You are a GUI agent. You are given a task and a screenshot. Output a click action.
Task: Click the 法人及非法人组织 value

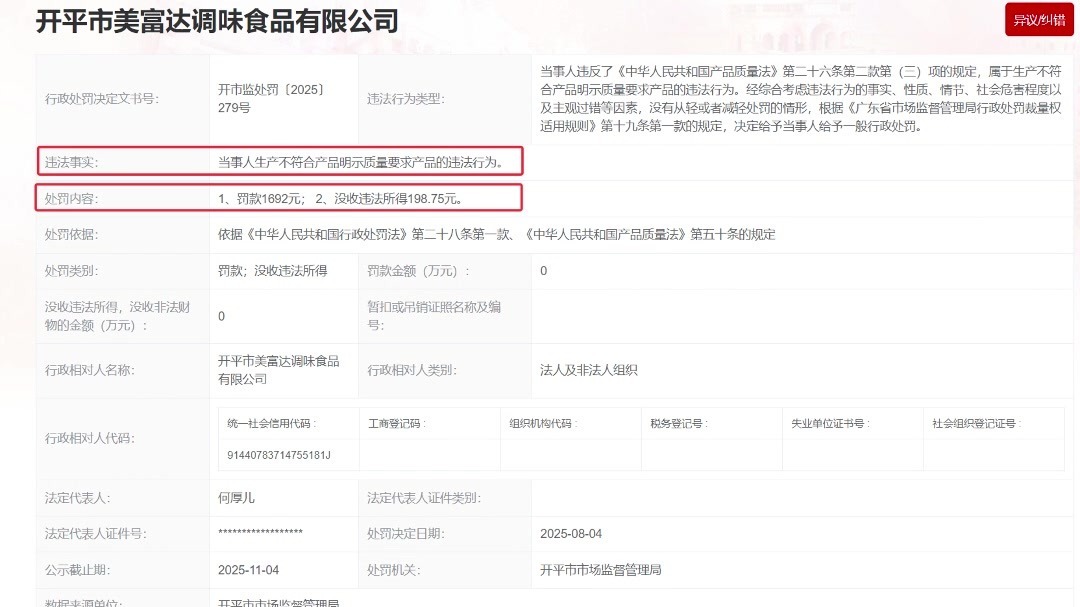[588, 370]
